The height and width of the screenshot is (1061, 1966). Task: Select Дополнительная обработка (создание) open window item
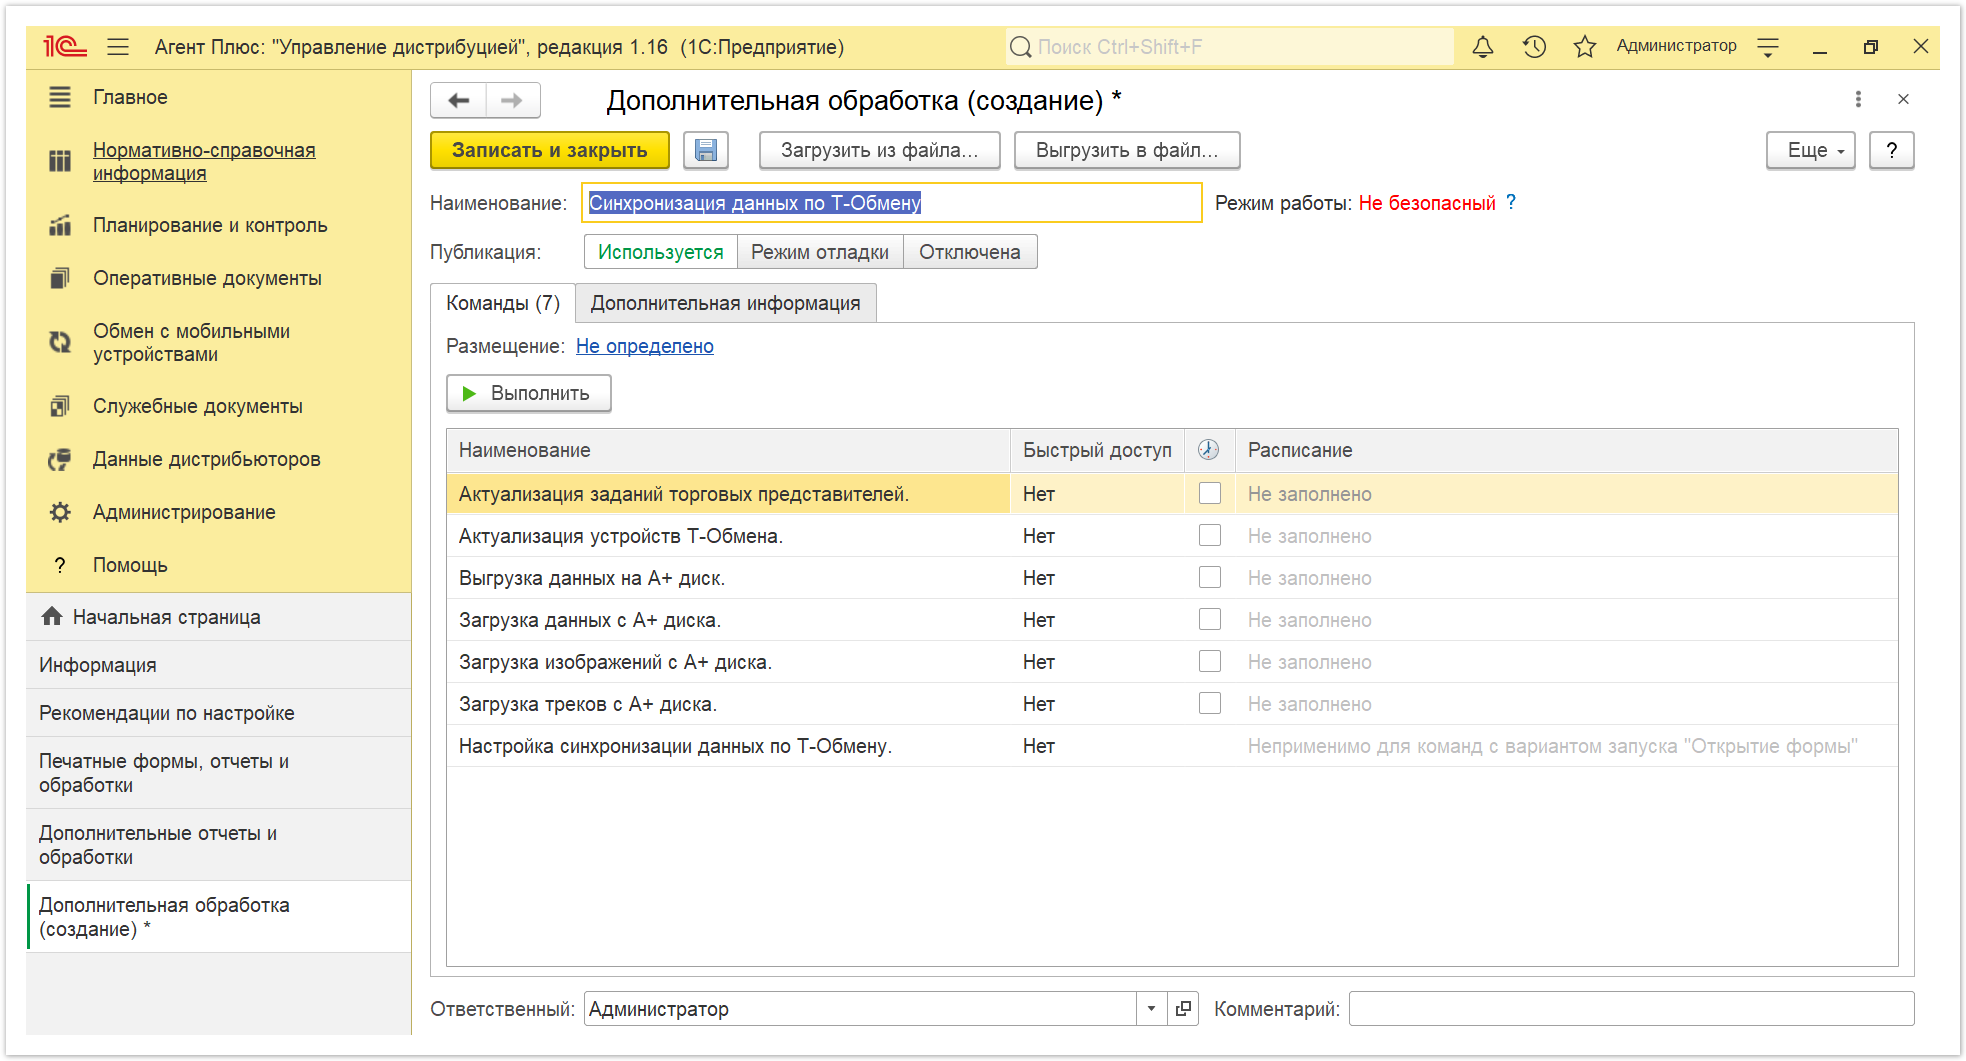(x=218, y=917)
